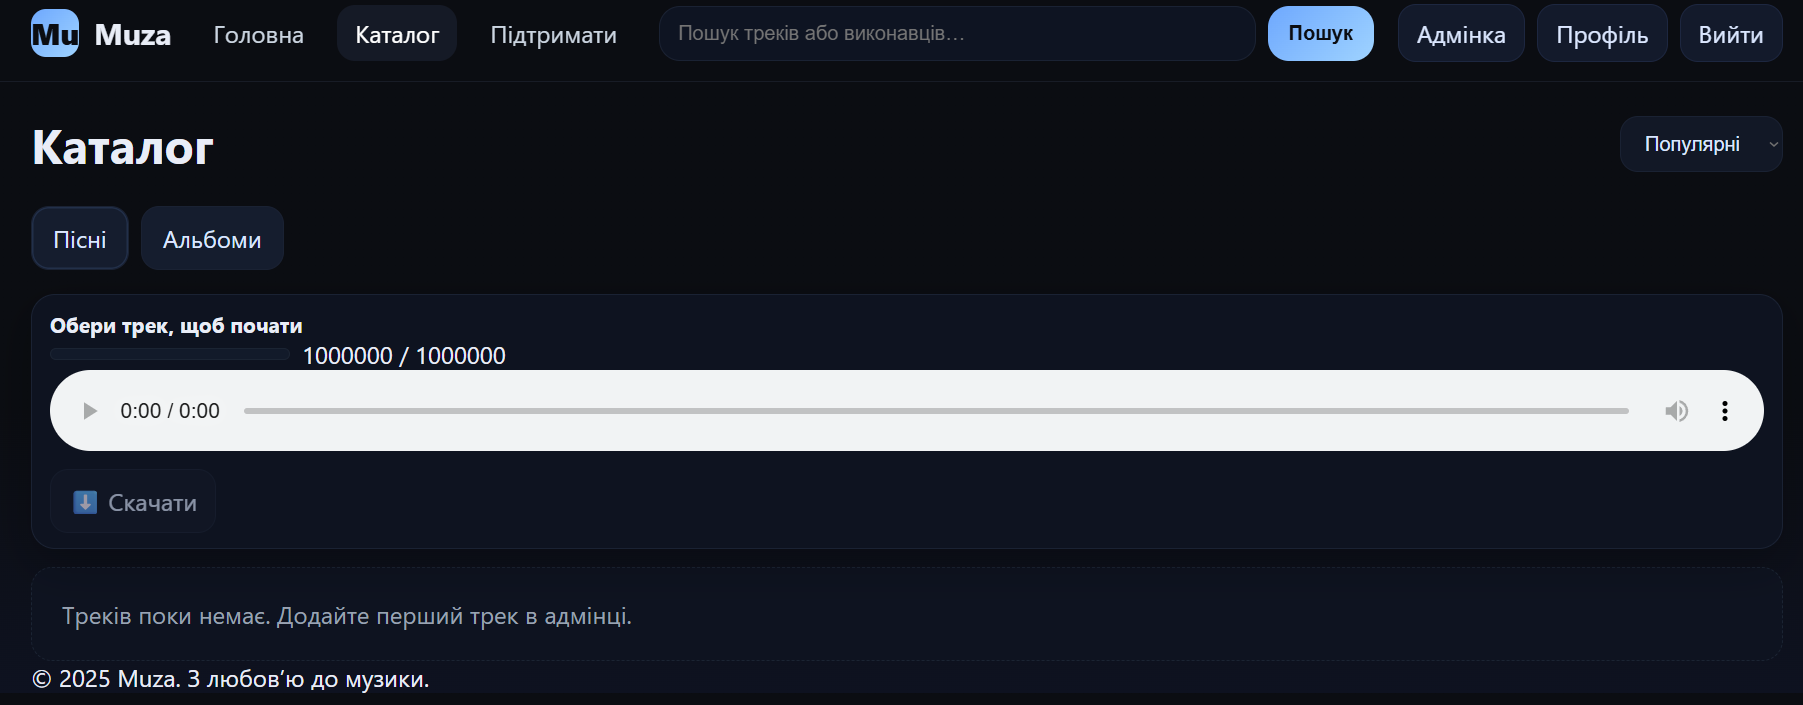Viewport: 1803px width, 705px height.
Task: Log out with Вийти button
Action: pos(1730,35)
